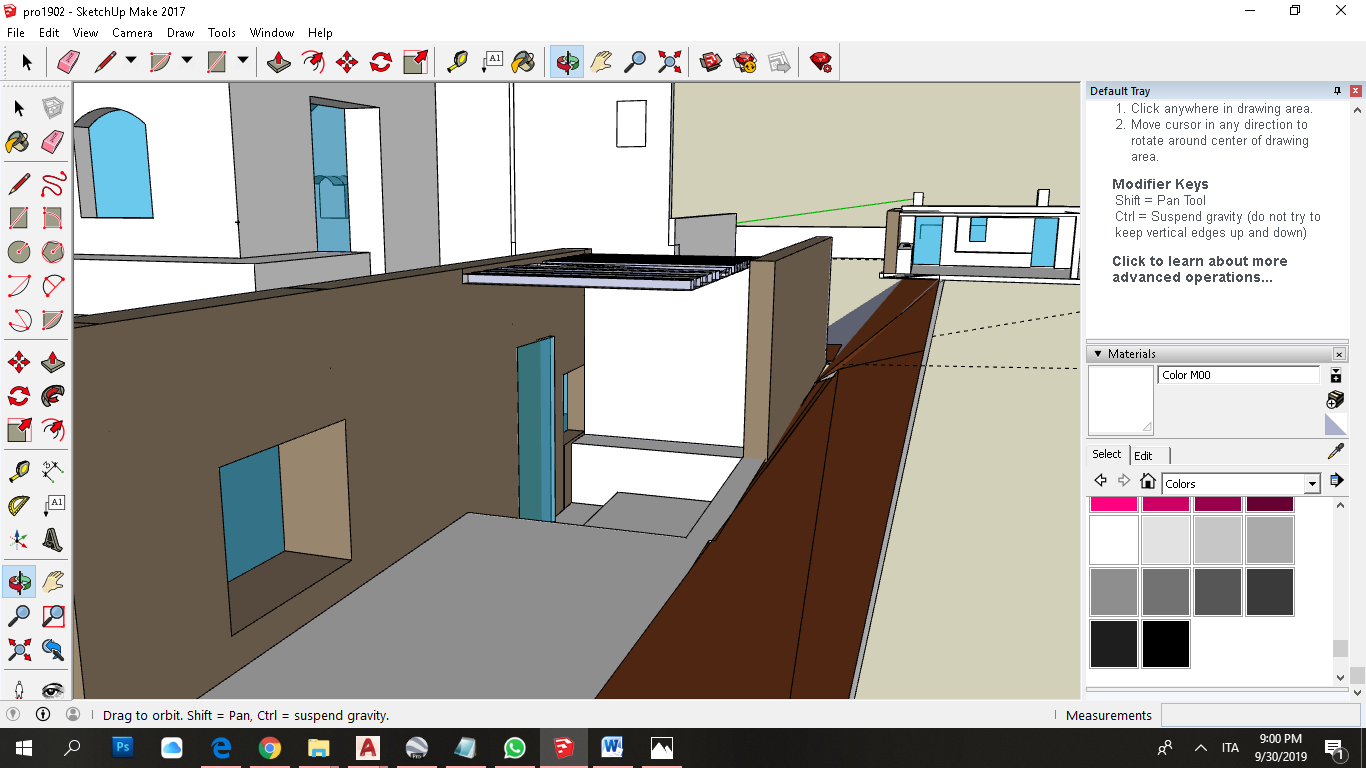The width and height of the screenshot is (1366, 768).
Task: Activate the Pan hand tool in top toolbar
Action: 600,62
